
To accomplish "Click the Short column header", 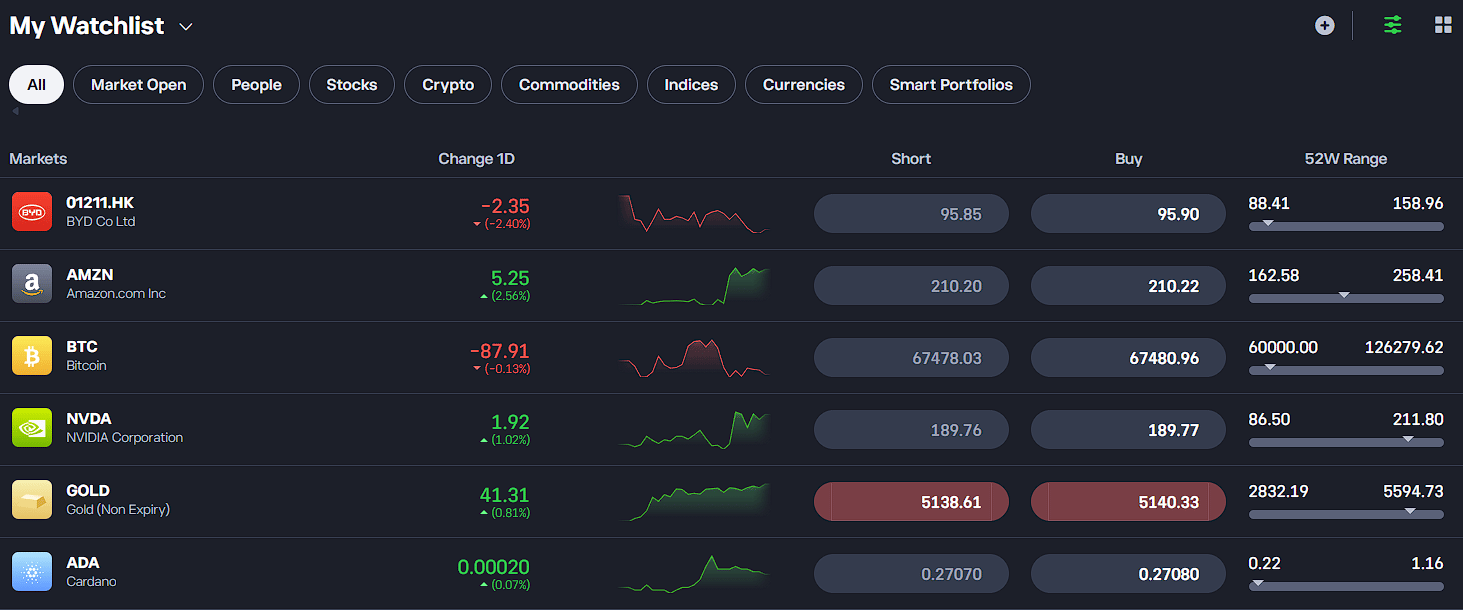I will coord(911,159).
